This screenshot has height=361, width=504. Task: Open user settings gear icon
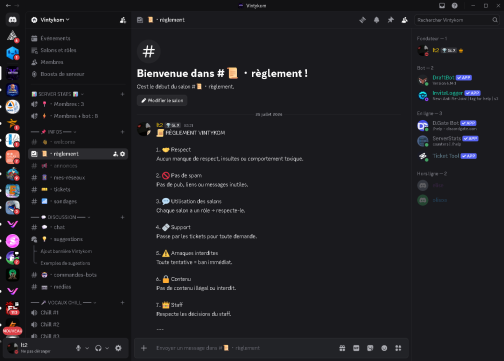coord(118,348)
